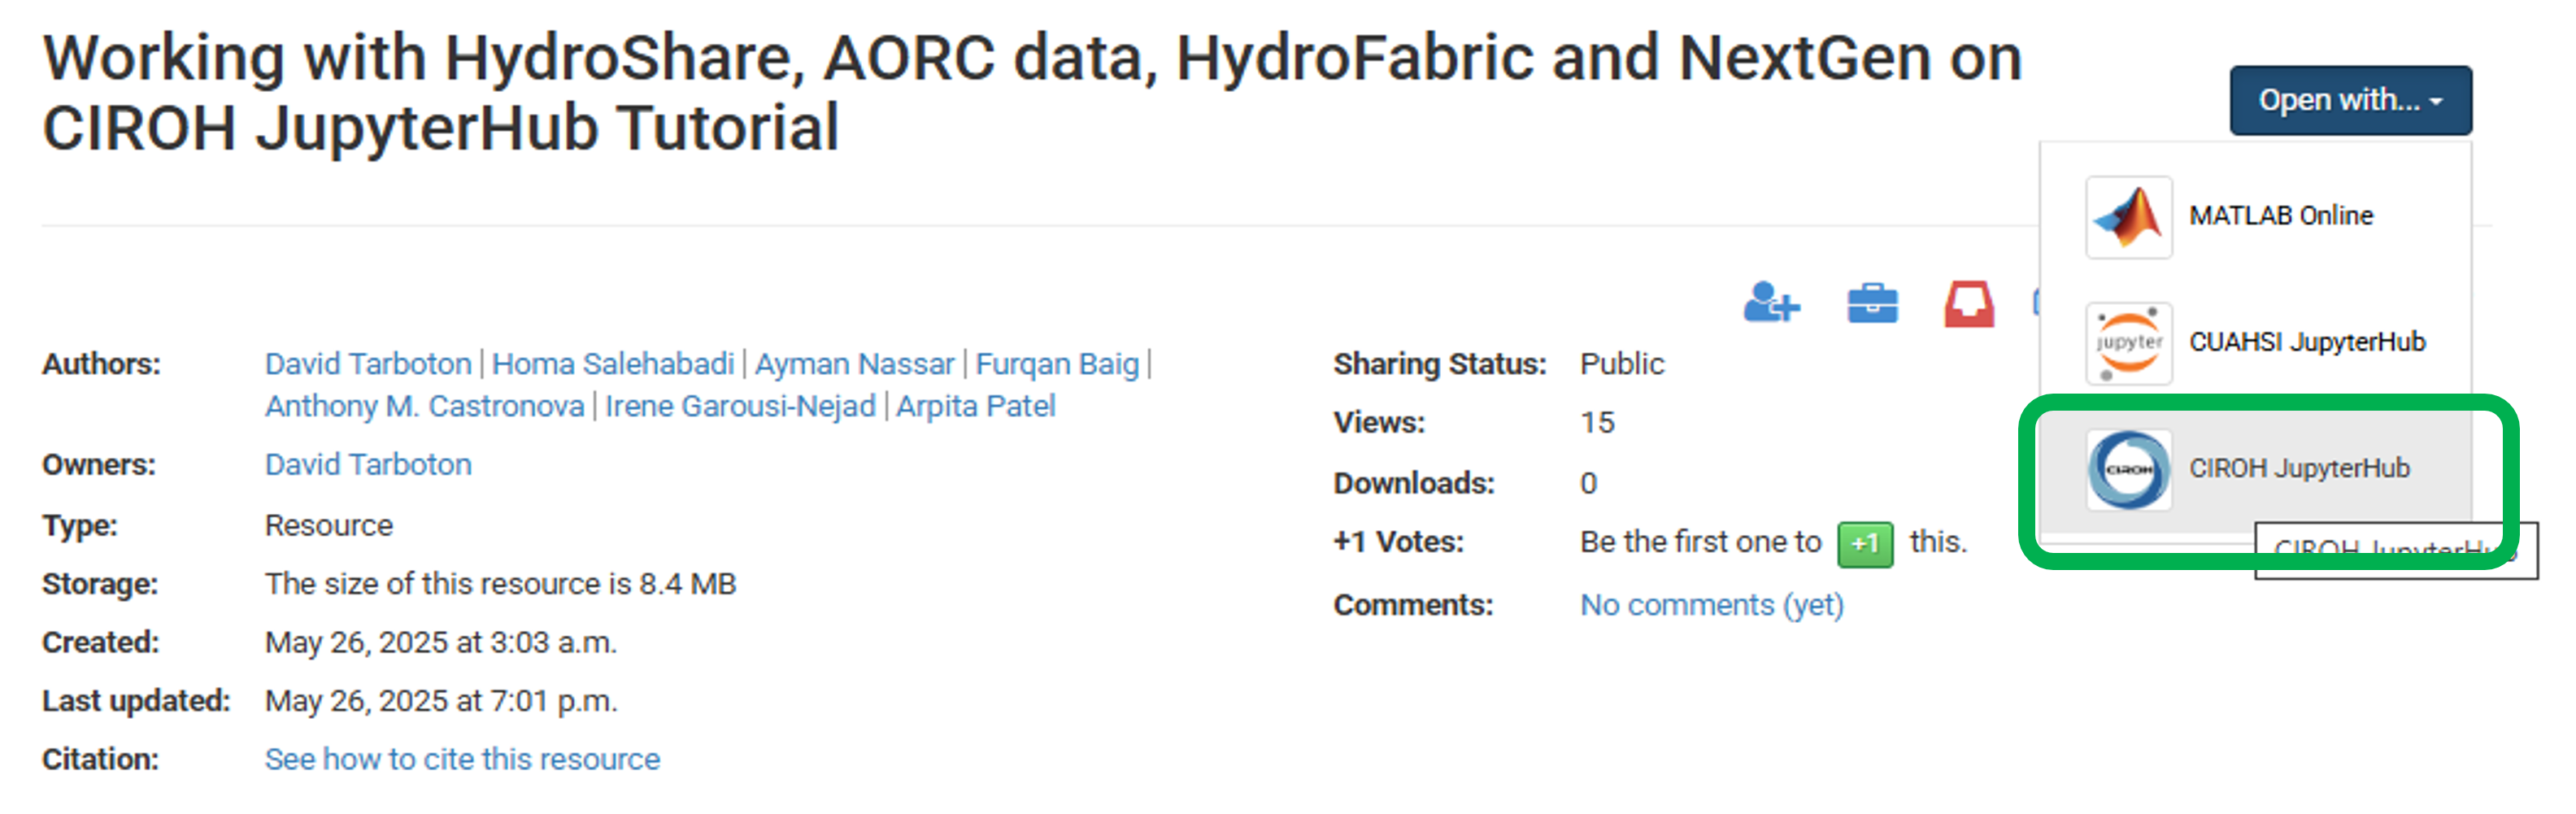Click the Irene Garousi-Nejad link
The height and width of the screenshot is (814, 2576).
click(x=741, y=406)
